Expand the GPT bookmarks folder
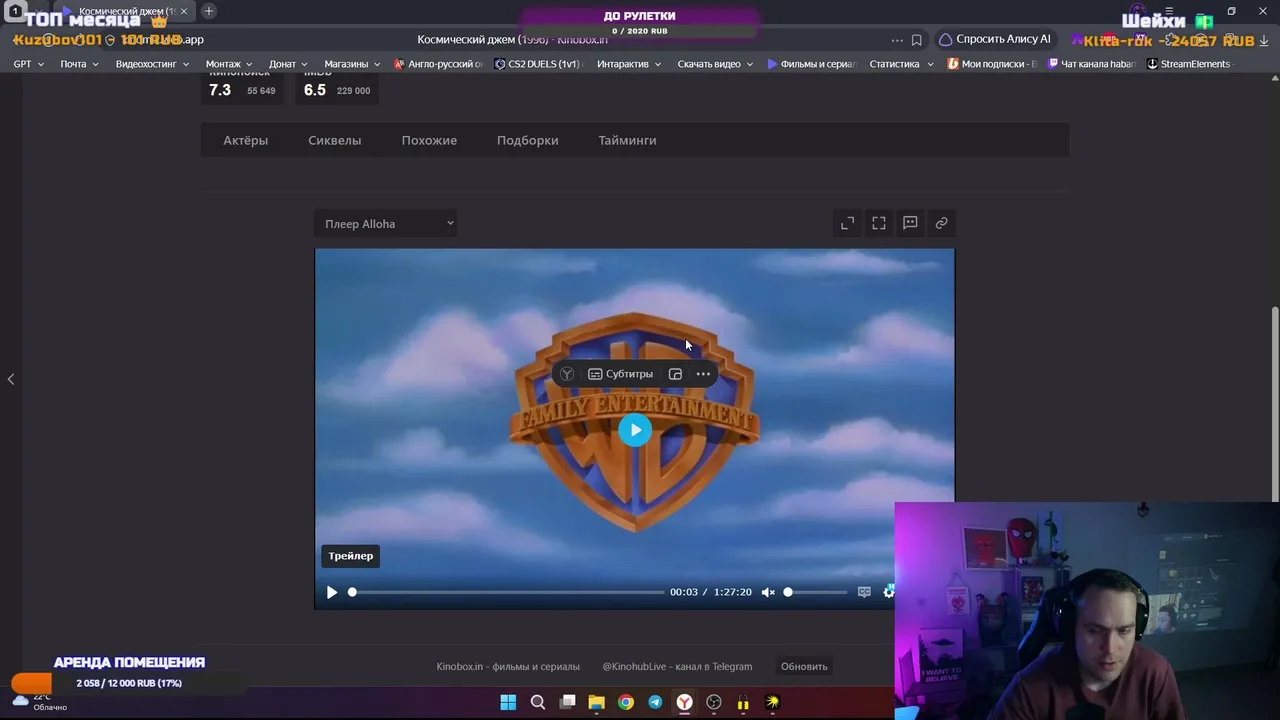Image resolution: width=1280 pixels, height=720 pixels. click(x=28, y=64)
